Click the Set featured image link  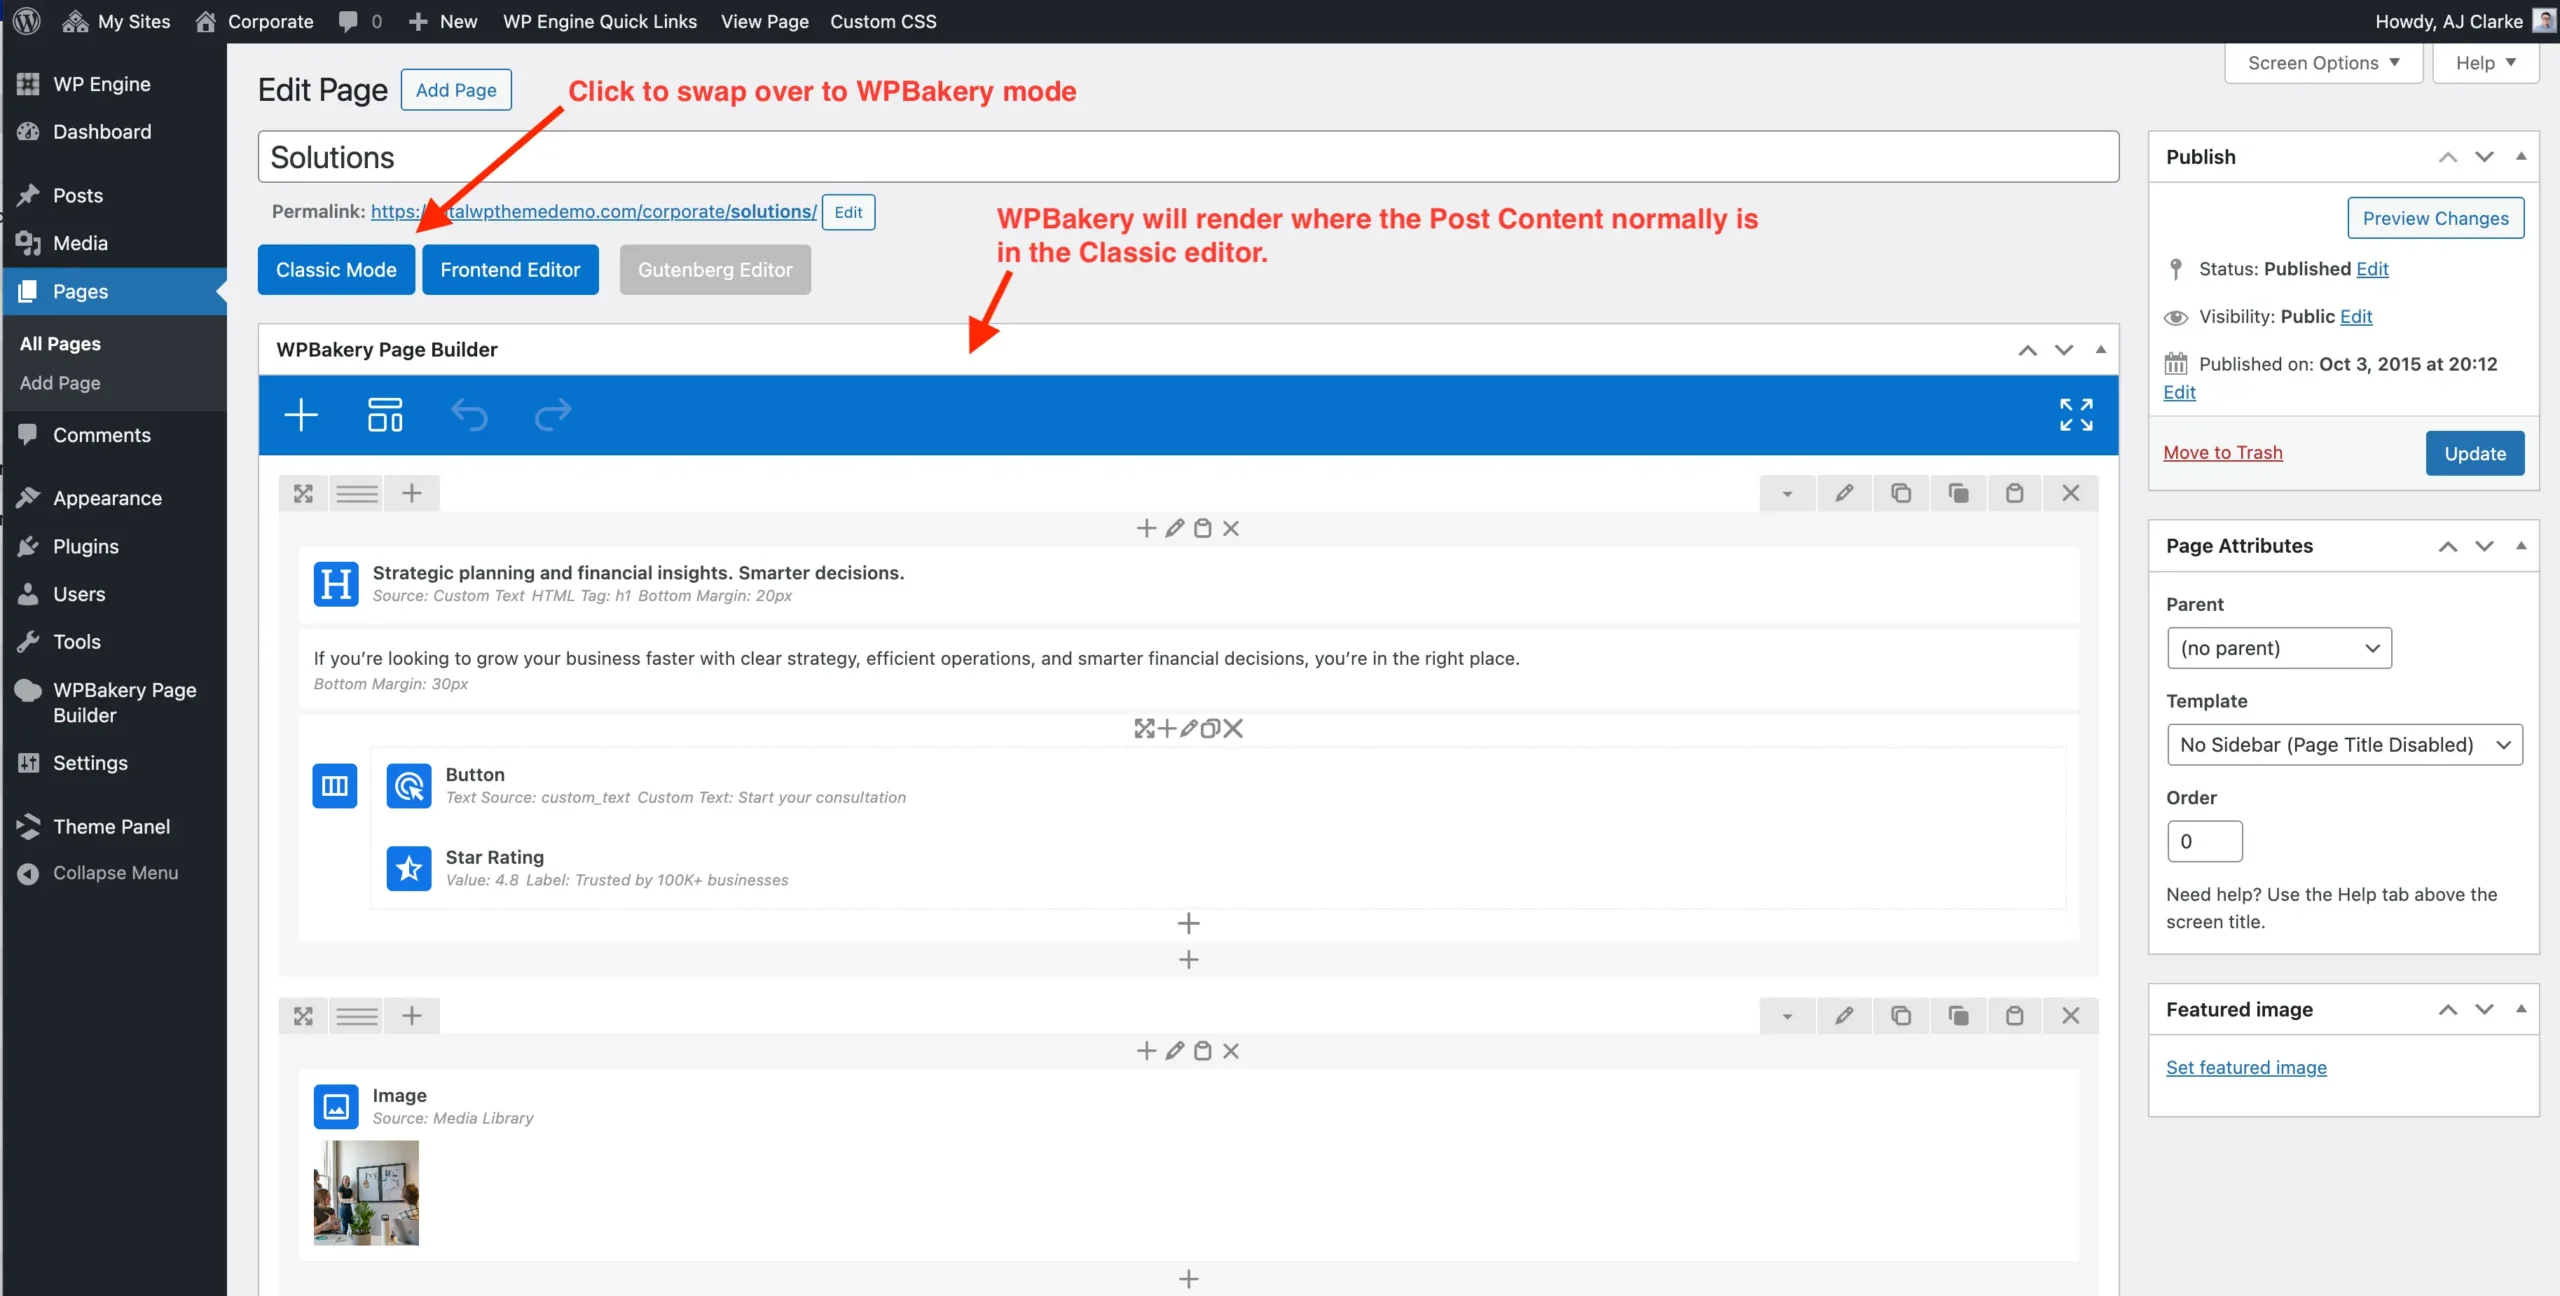[2245, 1067]
